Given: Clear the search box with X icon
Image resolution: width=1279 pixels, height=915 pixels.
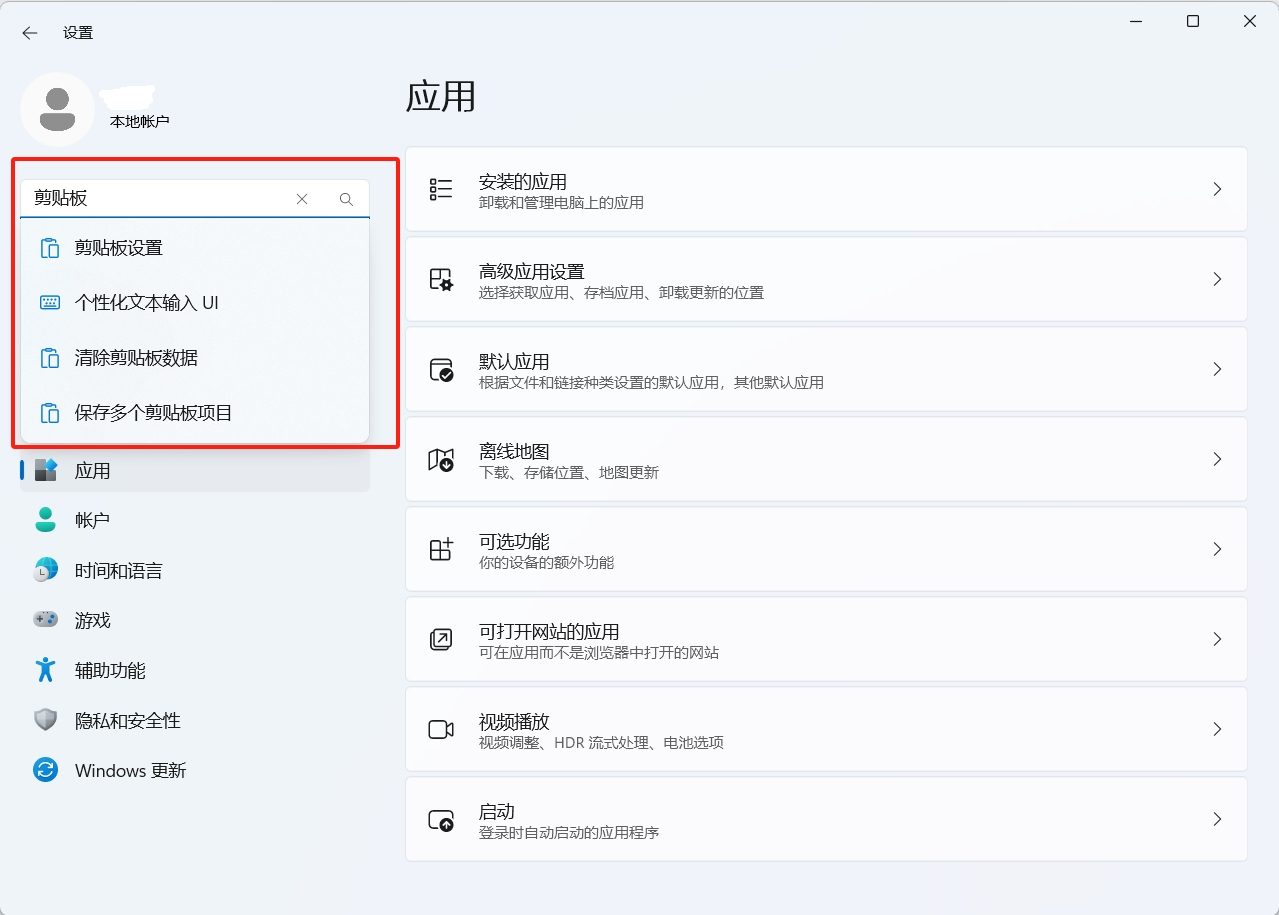Looking at the screenshot, I should click(302, 199).
